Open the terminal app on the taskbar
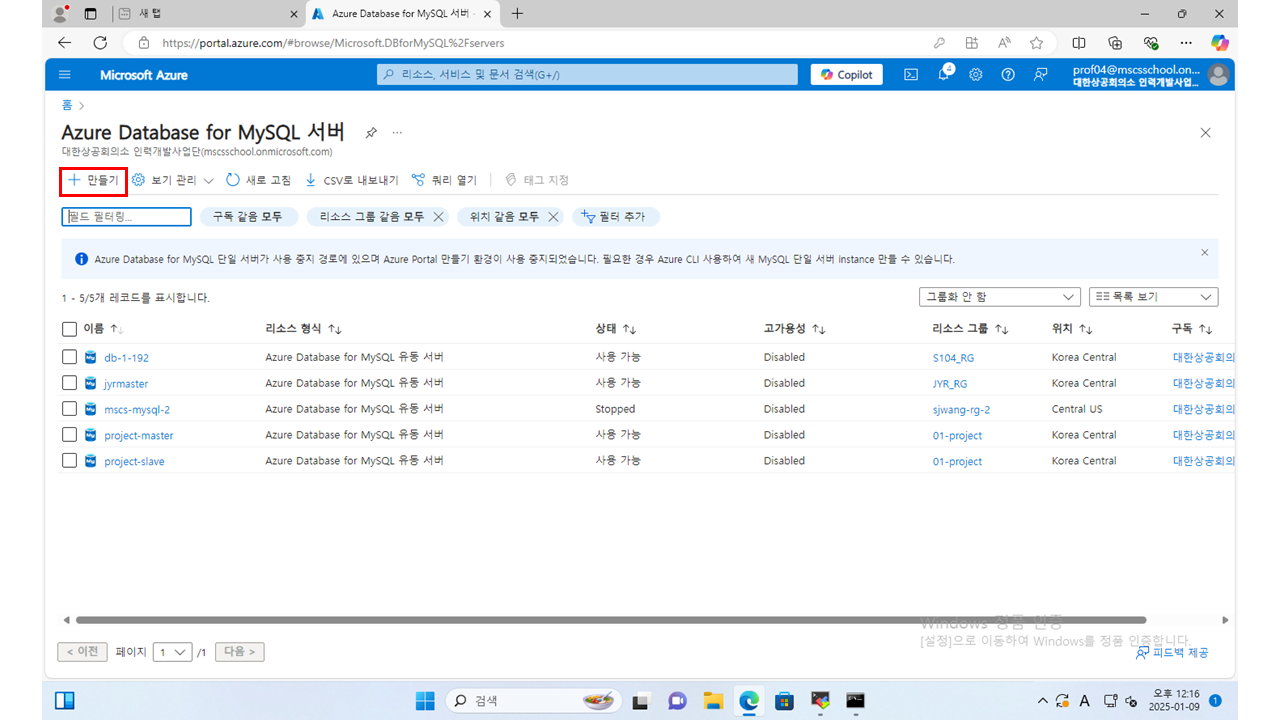The image size is (1280, 720). pos(855,701)
